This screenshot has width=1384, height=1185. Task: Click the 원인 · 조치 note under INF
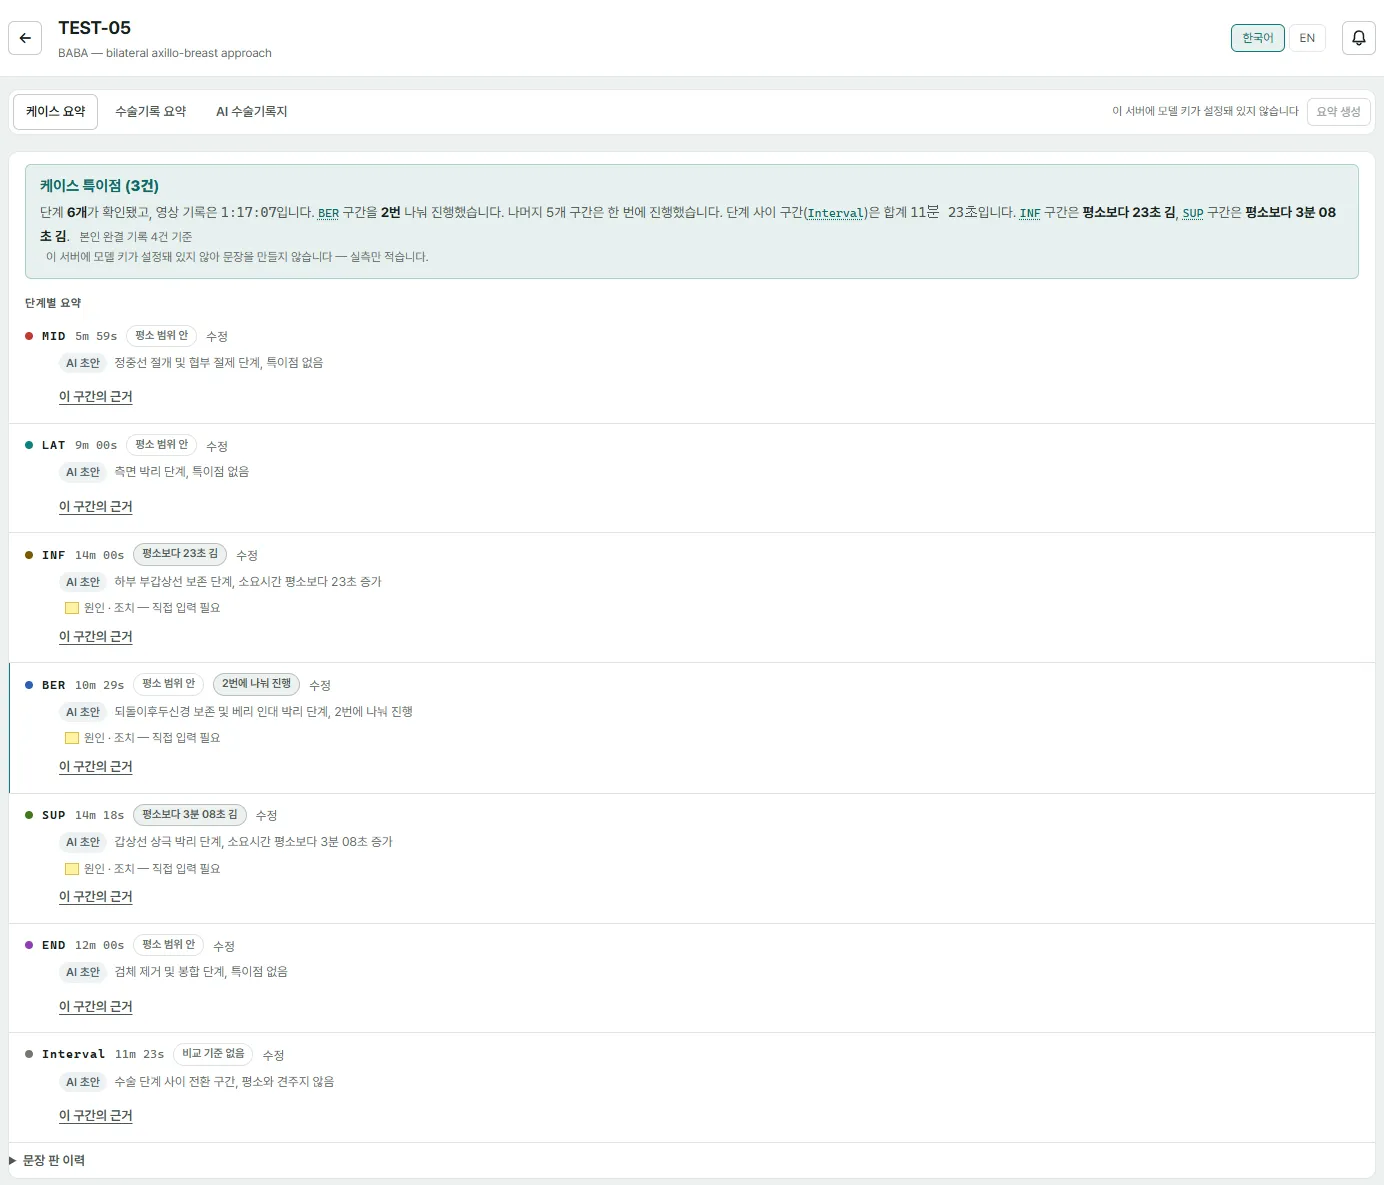[152, 608]
